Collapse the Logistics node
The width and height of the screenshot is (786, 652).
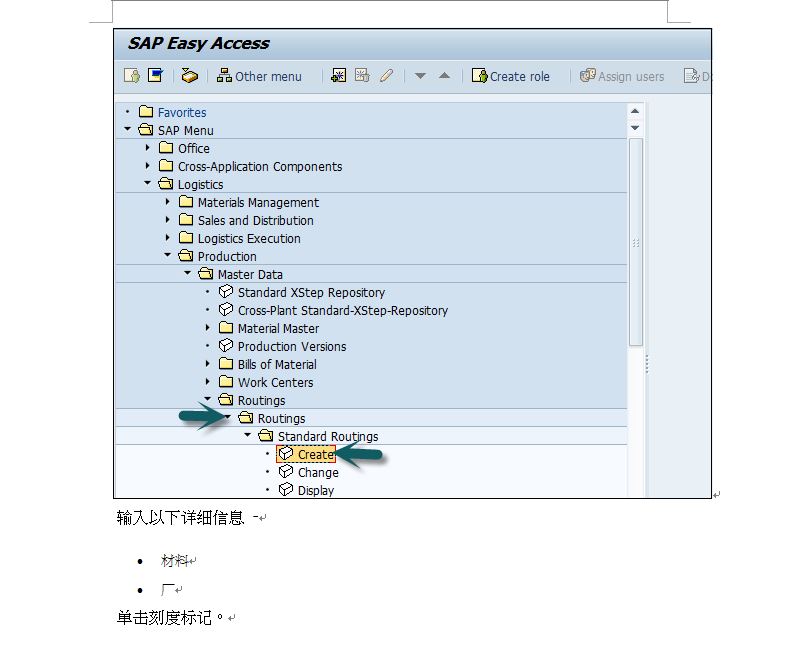147,183
